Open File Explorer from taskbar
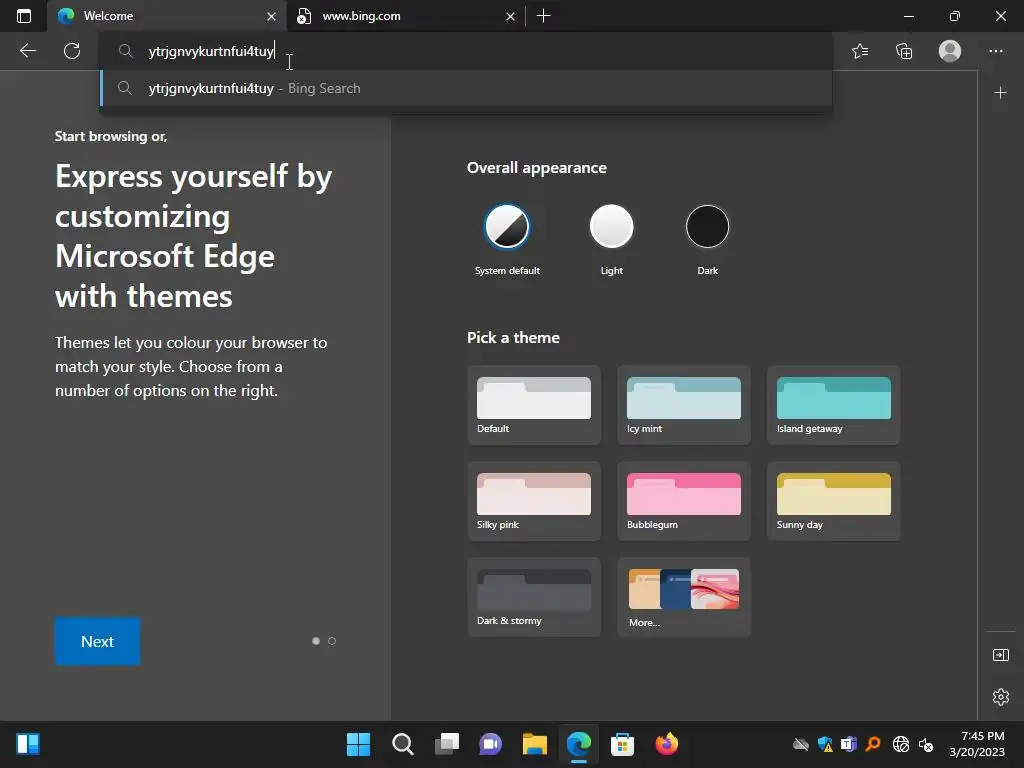Screen dimensions: 1024x768 point(534,744)
